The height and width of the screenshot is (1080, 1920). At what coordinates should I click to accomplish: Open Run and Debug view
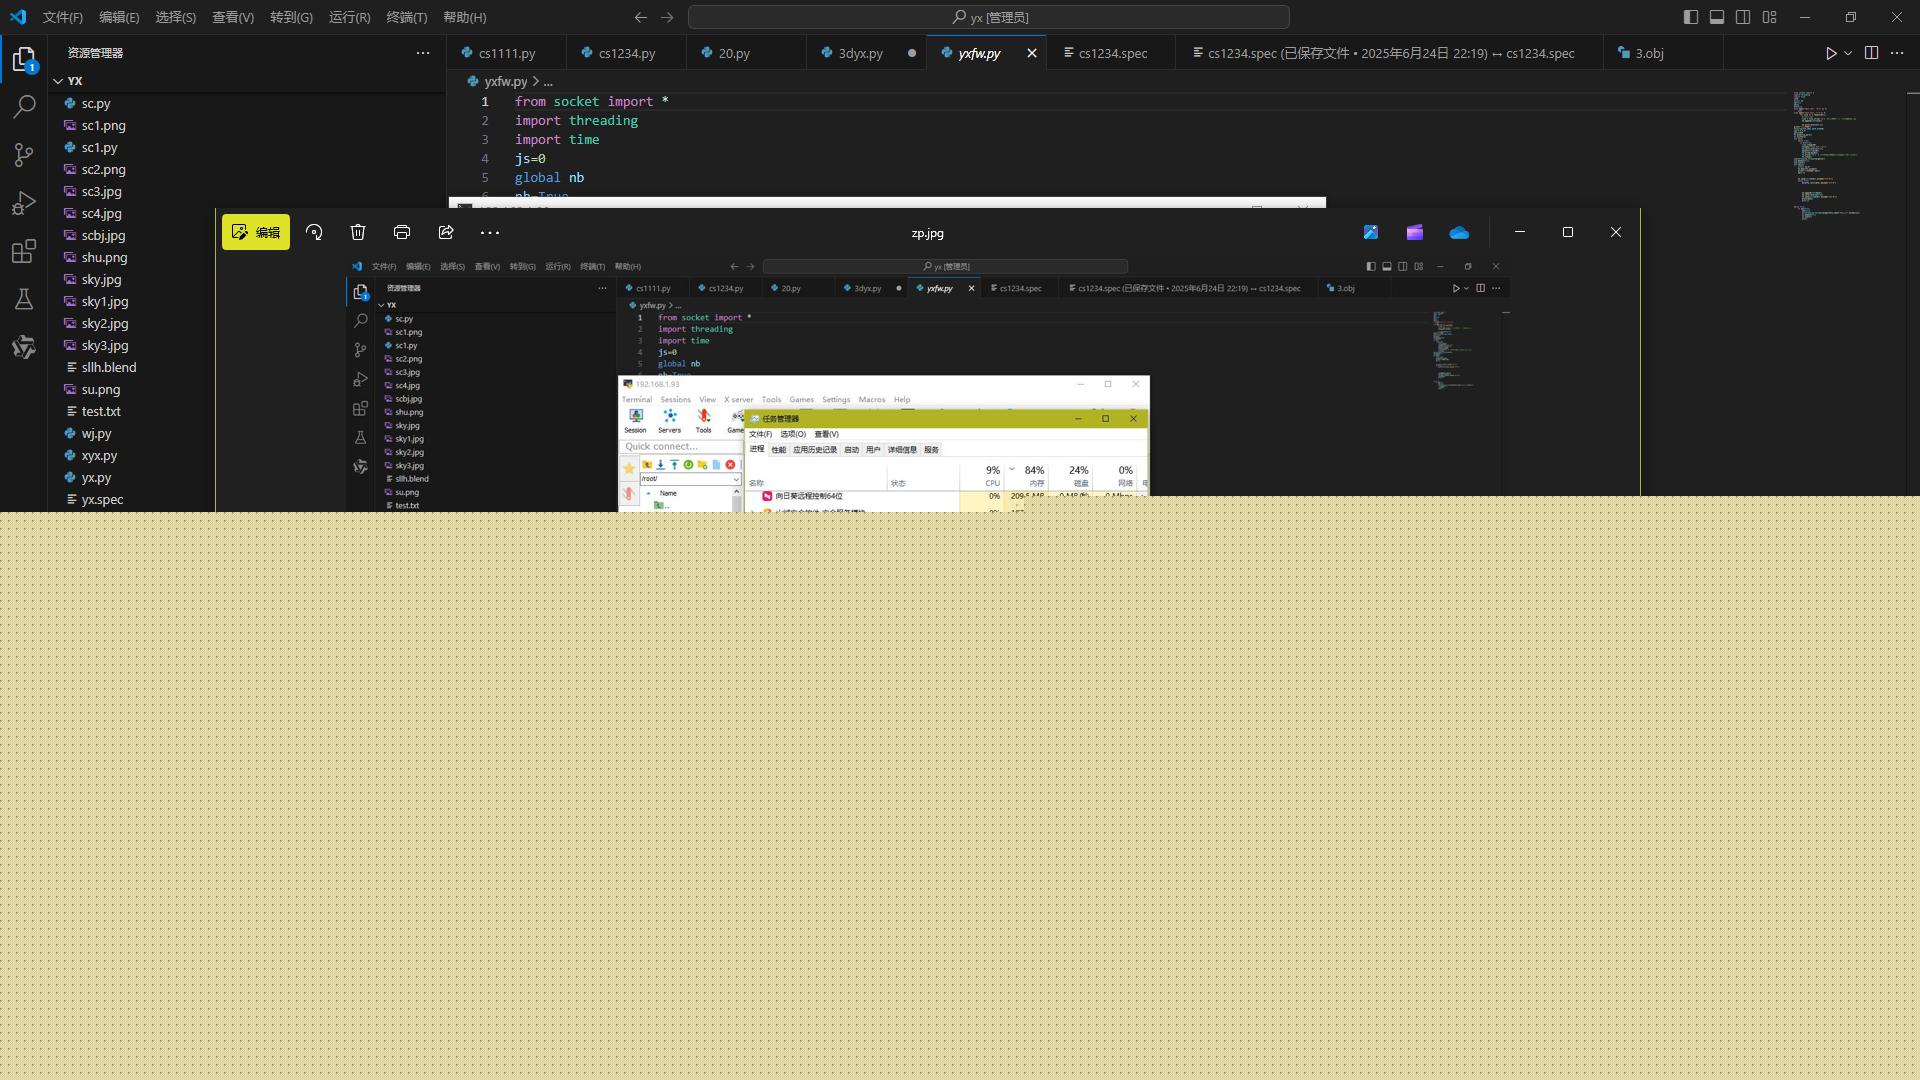24,203
